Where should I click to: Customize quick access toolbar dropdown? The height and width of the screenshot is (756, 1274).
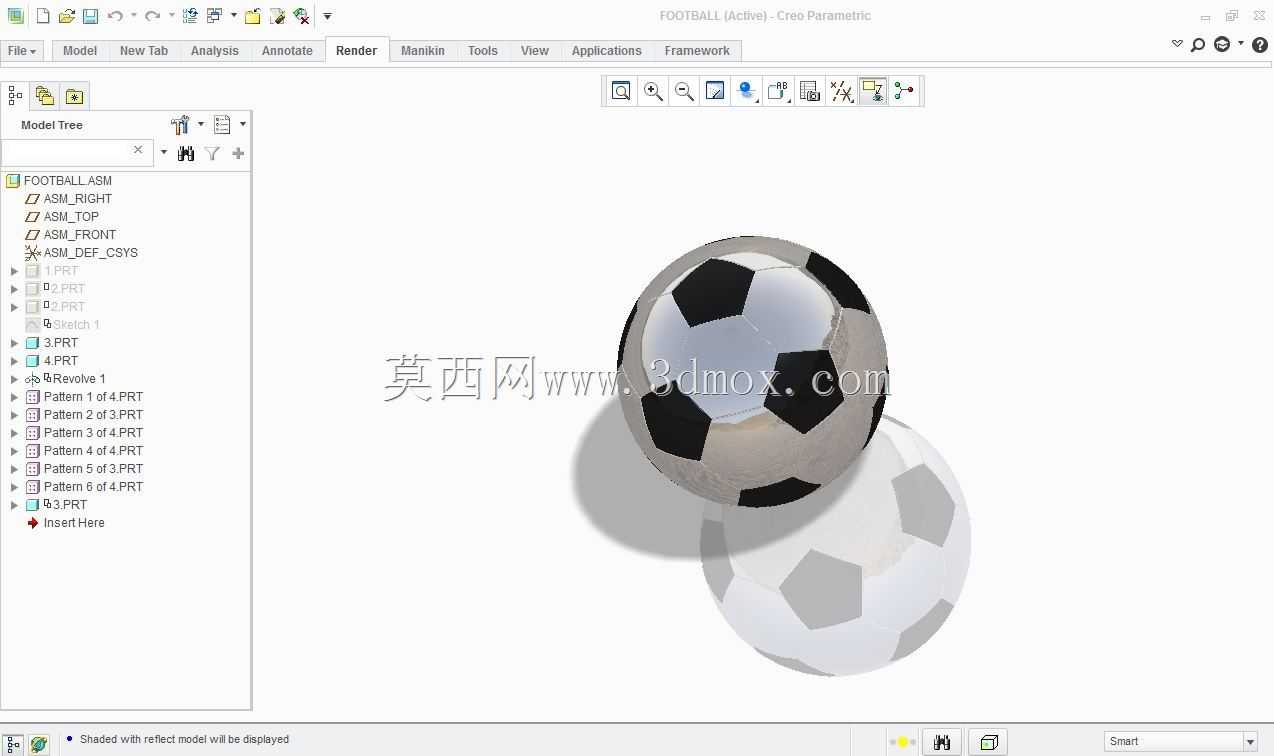[x=327, y=16]
